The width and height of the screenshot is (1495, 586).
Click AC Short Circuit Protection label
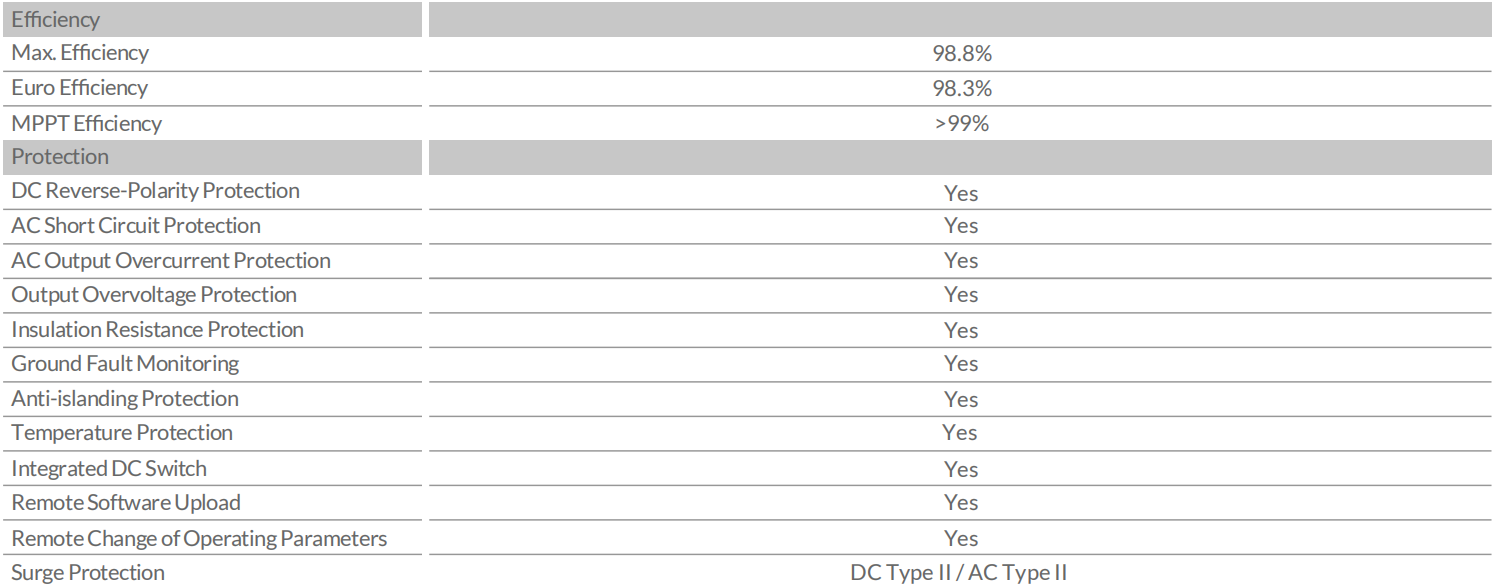[136, 225]
